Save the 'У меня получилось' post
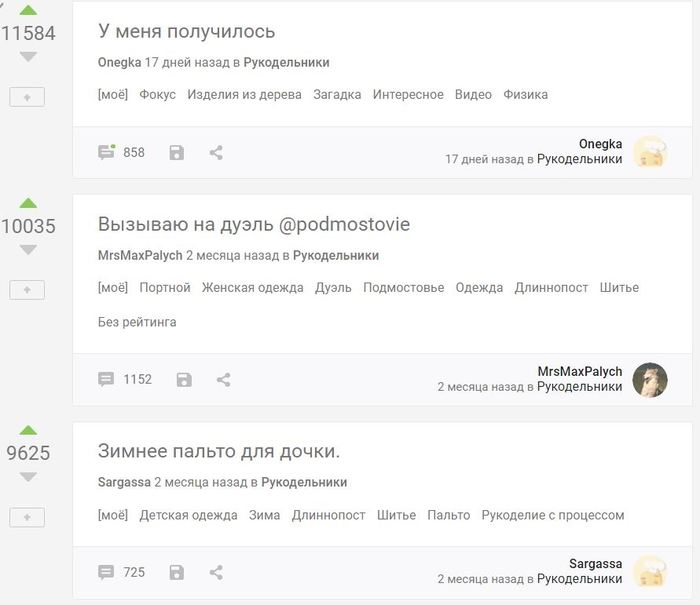The image size is (700, 605). pos(177,153)
